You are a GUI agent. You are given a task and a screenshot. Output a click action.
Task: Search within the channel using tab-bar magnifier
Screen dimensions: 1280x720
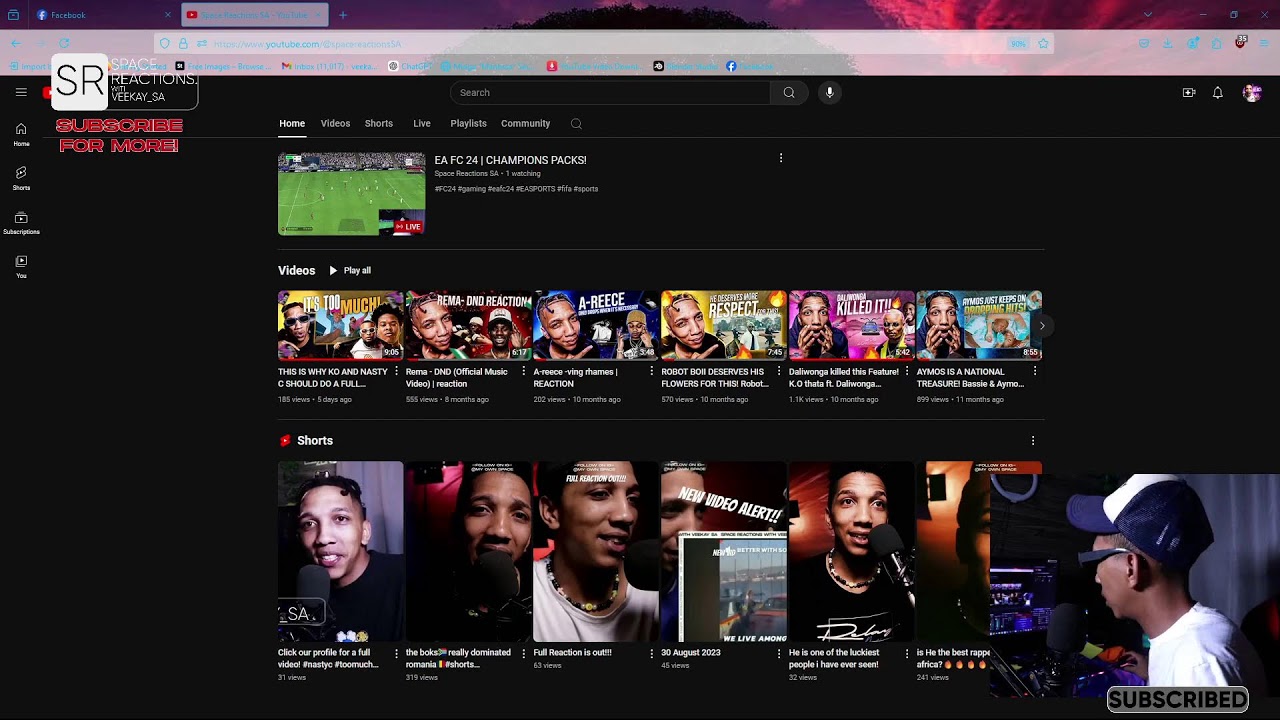coord(576,124)
